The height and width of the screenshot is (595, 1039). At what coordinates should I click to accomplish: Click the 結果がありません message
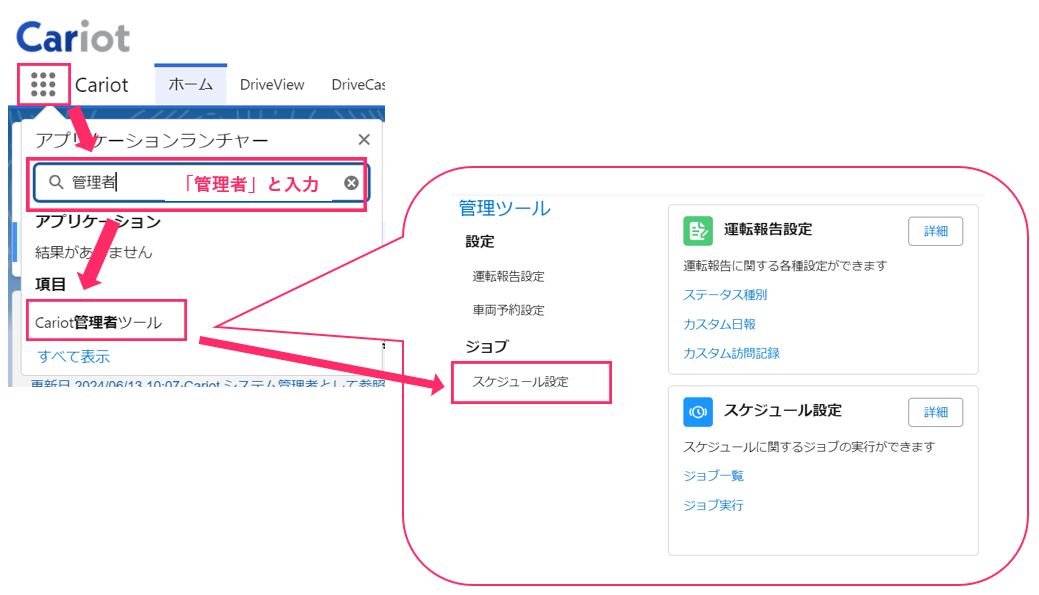93,252
